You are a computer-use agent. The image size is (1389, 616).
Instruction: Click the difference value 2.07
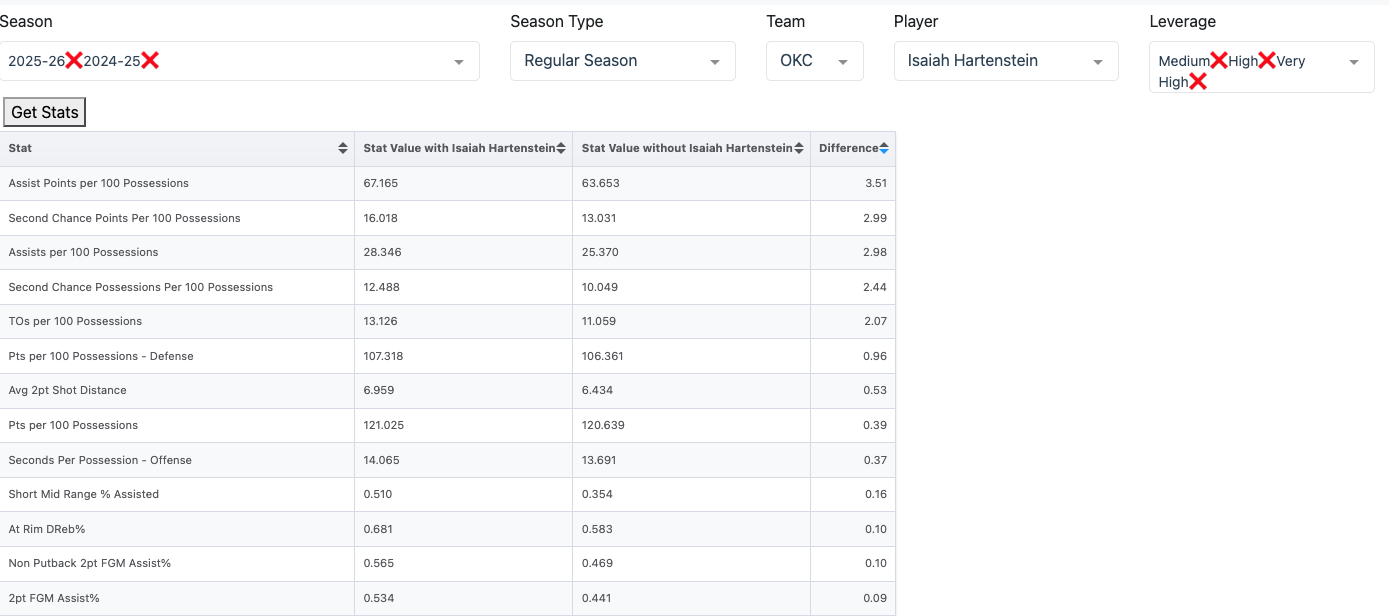click(x=875, y=321)
